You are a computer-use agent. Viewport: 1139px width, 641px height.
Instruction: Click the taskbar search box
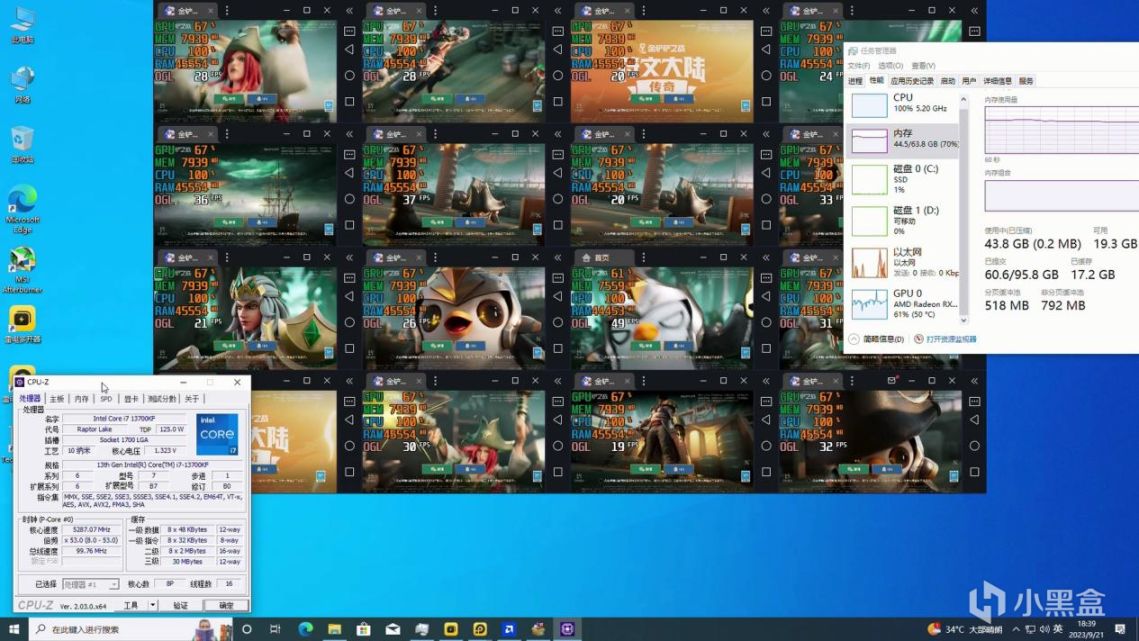[131, 629]
